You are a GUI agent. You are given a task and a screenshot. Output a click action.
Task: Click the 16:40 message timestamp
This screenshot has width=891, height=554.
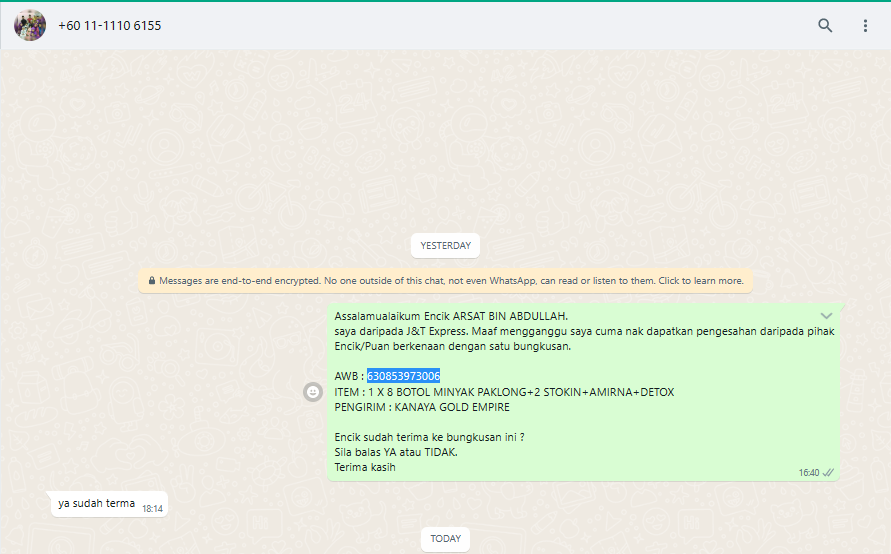(x=808, y=472)
